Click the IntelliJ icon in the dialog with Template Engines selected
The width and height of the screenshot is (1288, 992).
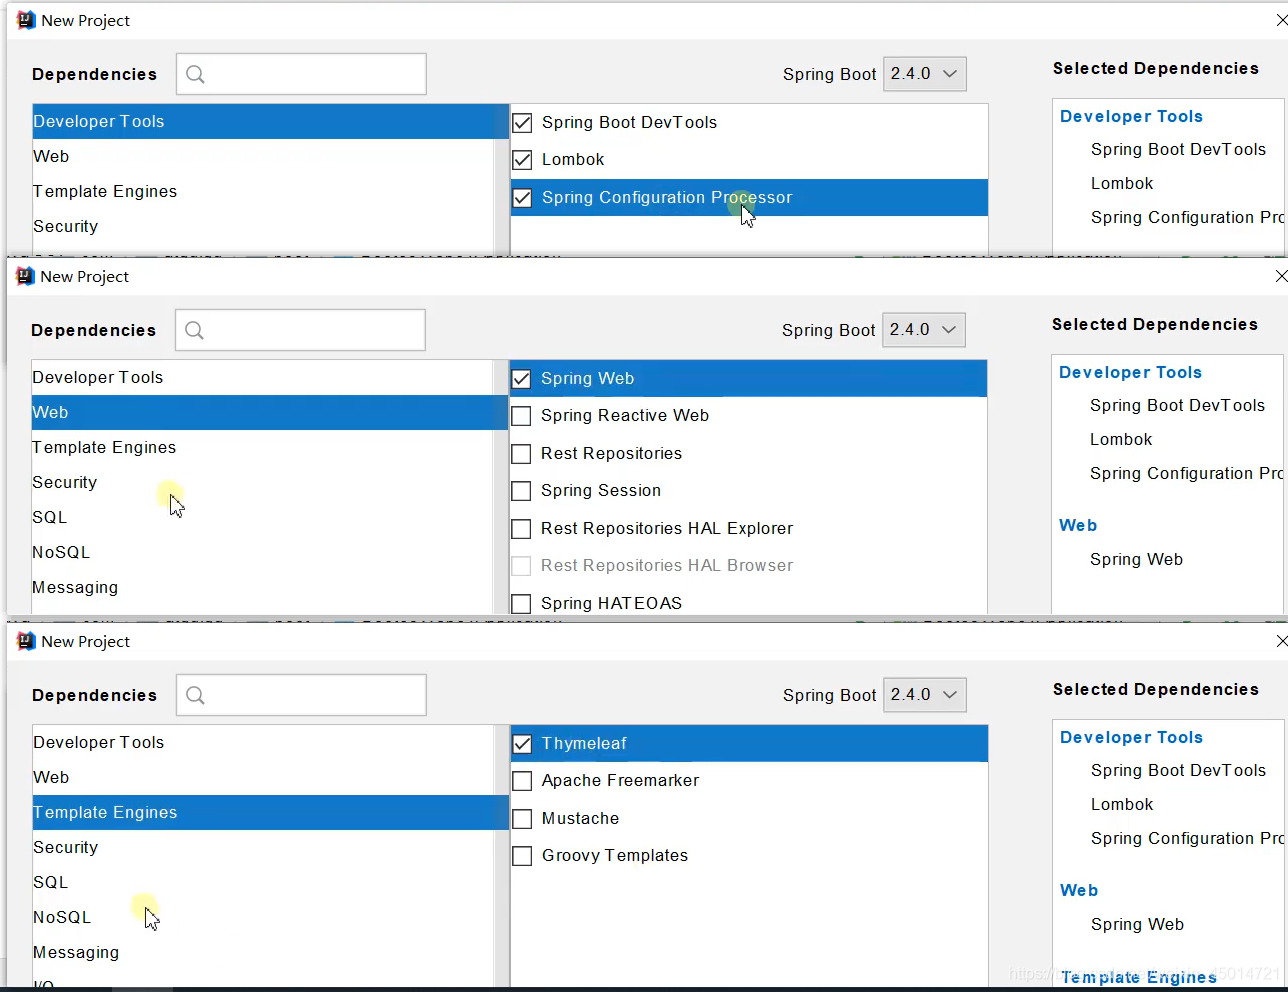[x=26, y=641]
